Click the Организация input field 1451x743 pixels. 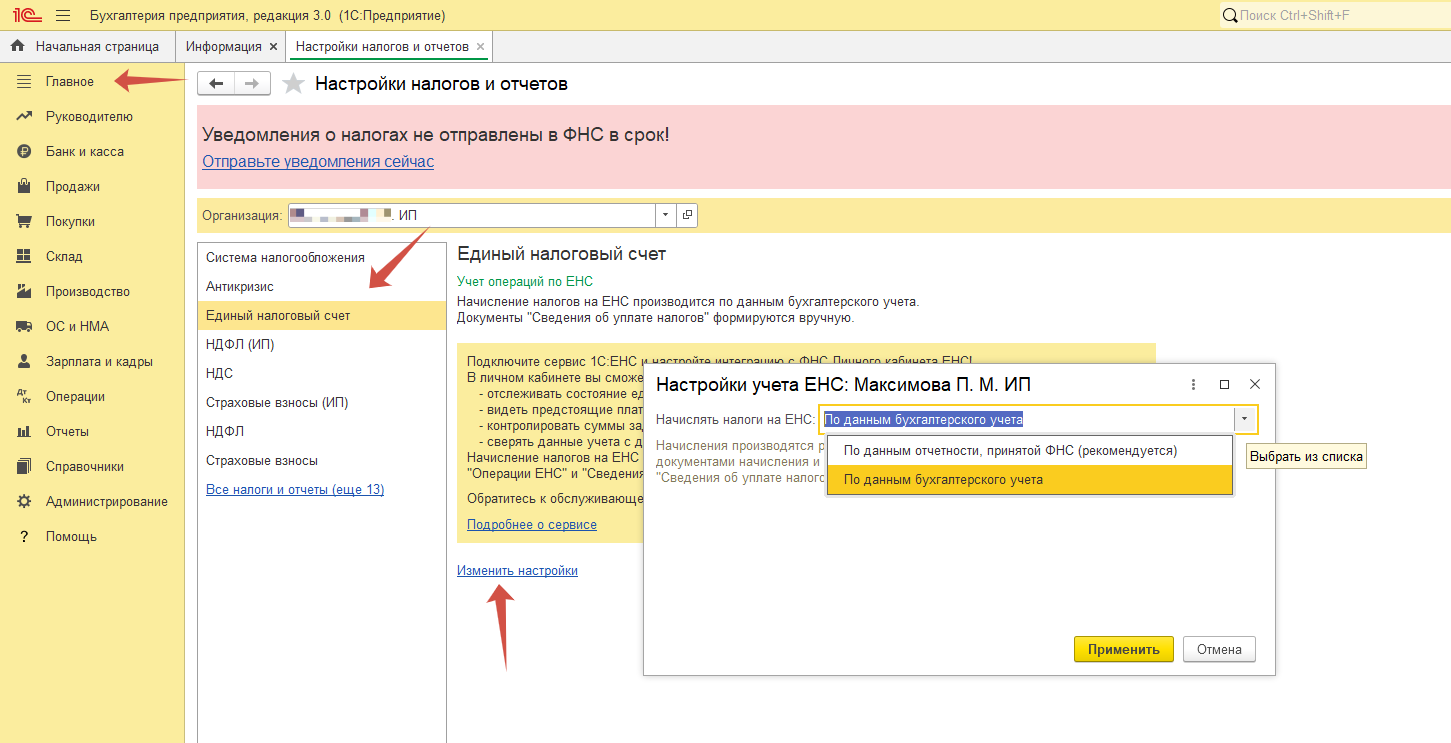tap(472, 215)
